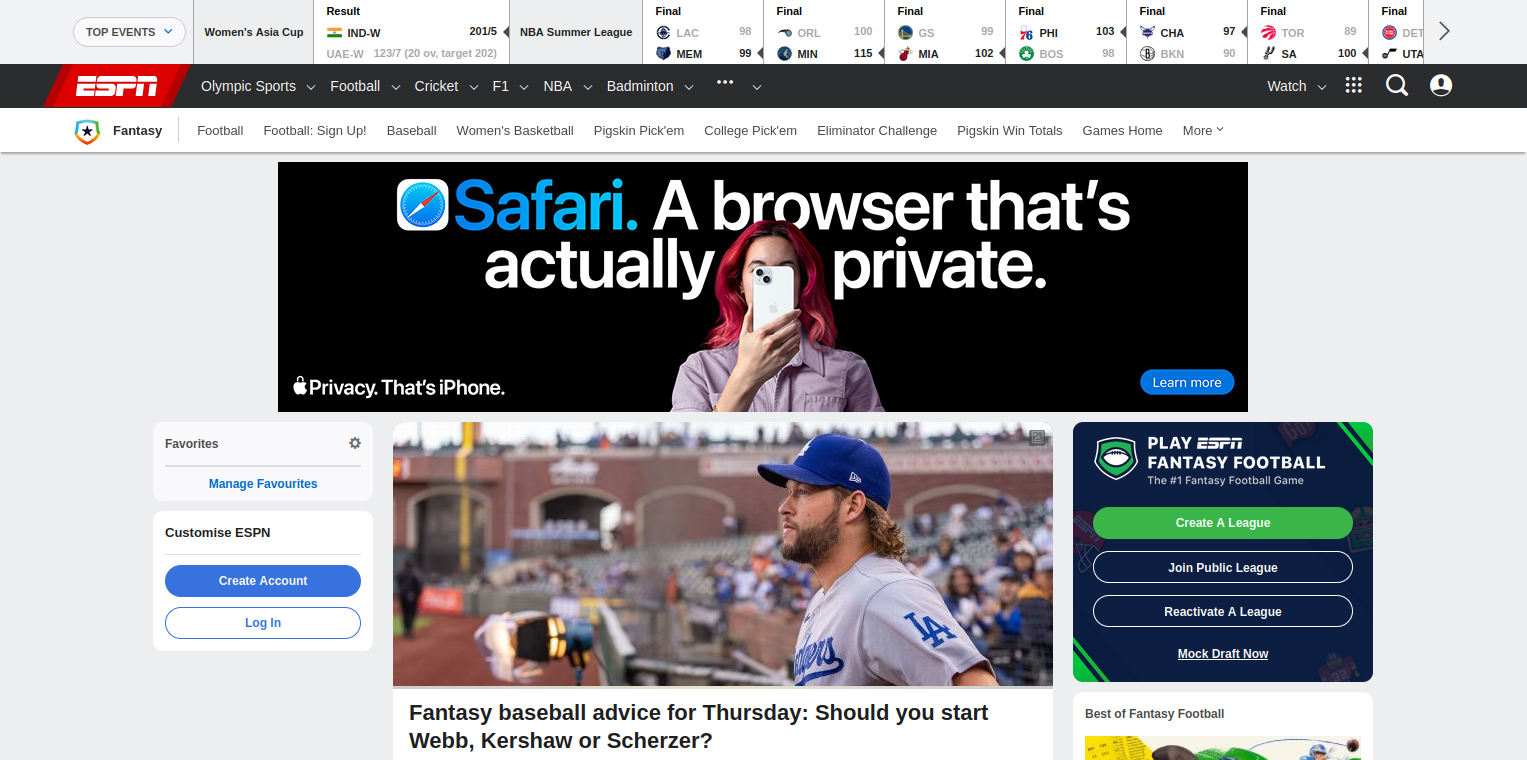Go to Games Home tab
1527x760 pixels.
pos(1122,131)
